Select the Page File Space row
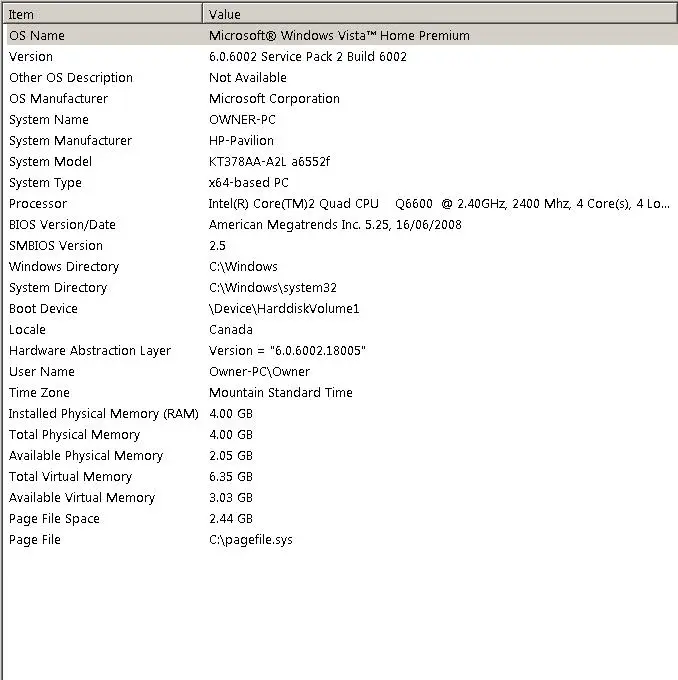Image resolution: width=678 pixels, height=680 pixels. (x=54, y=518)
